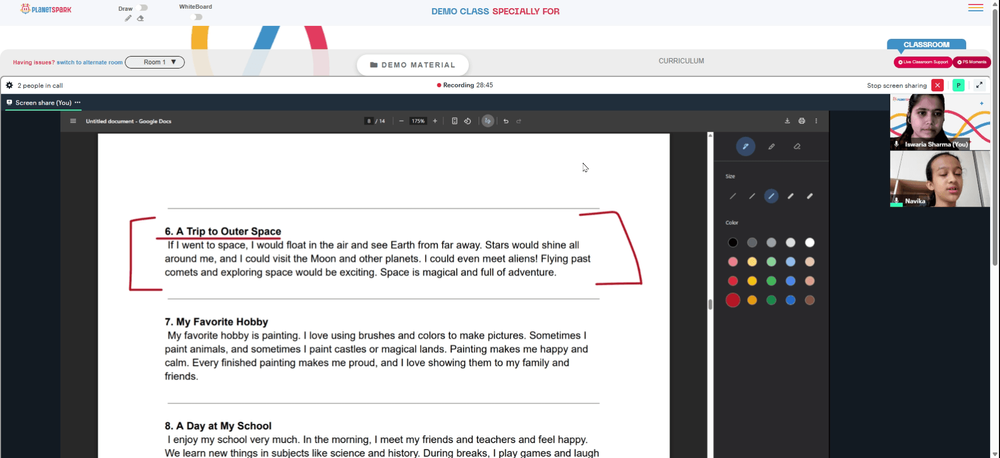Open the PDF viewer sidebar menu icon
1000x458 pixels.
click(73, 121)
